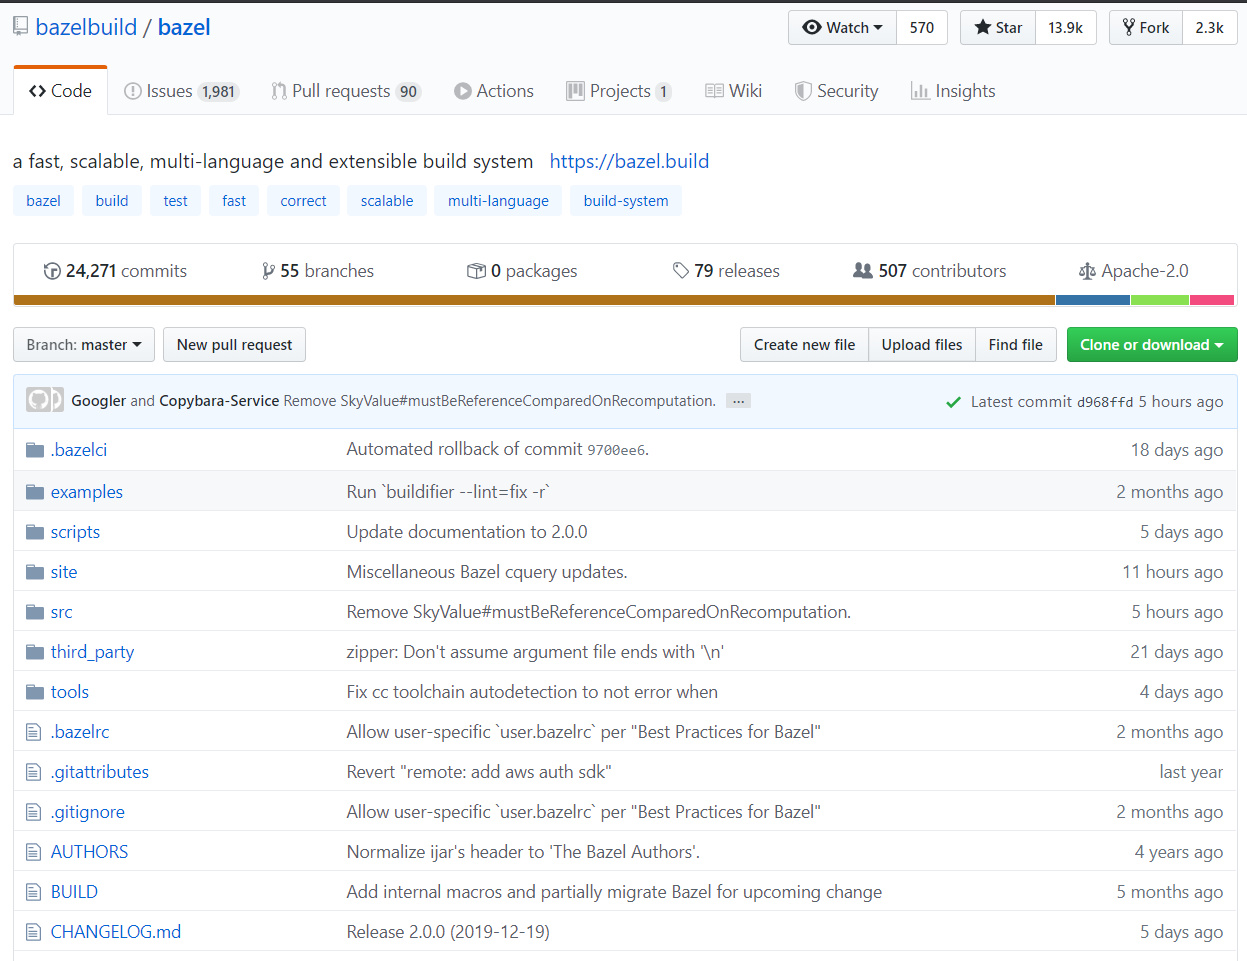Click the .gitignore file icon

coord(34,812)
